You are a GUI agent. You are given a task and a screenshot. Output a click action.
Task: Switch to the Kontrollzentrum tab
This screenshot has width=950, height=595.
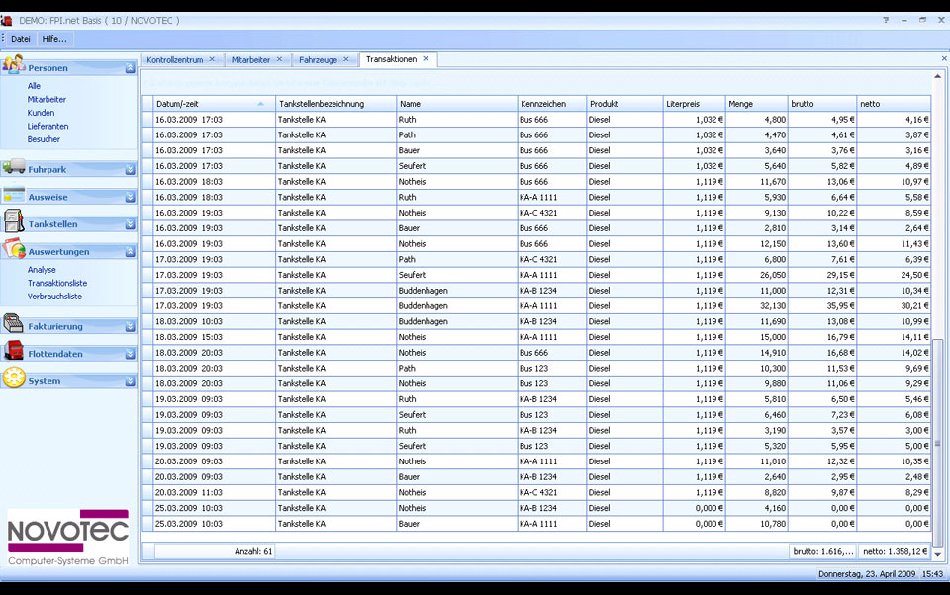point(174,60)
